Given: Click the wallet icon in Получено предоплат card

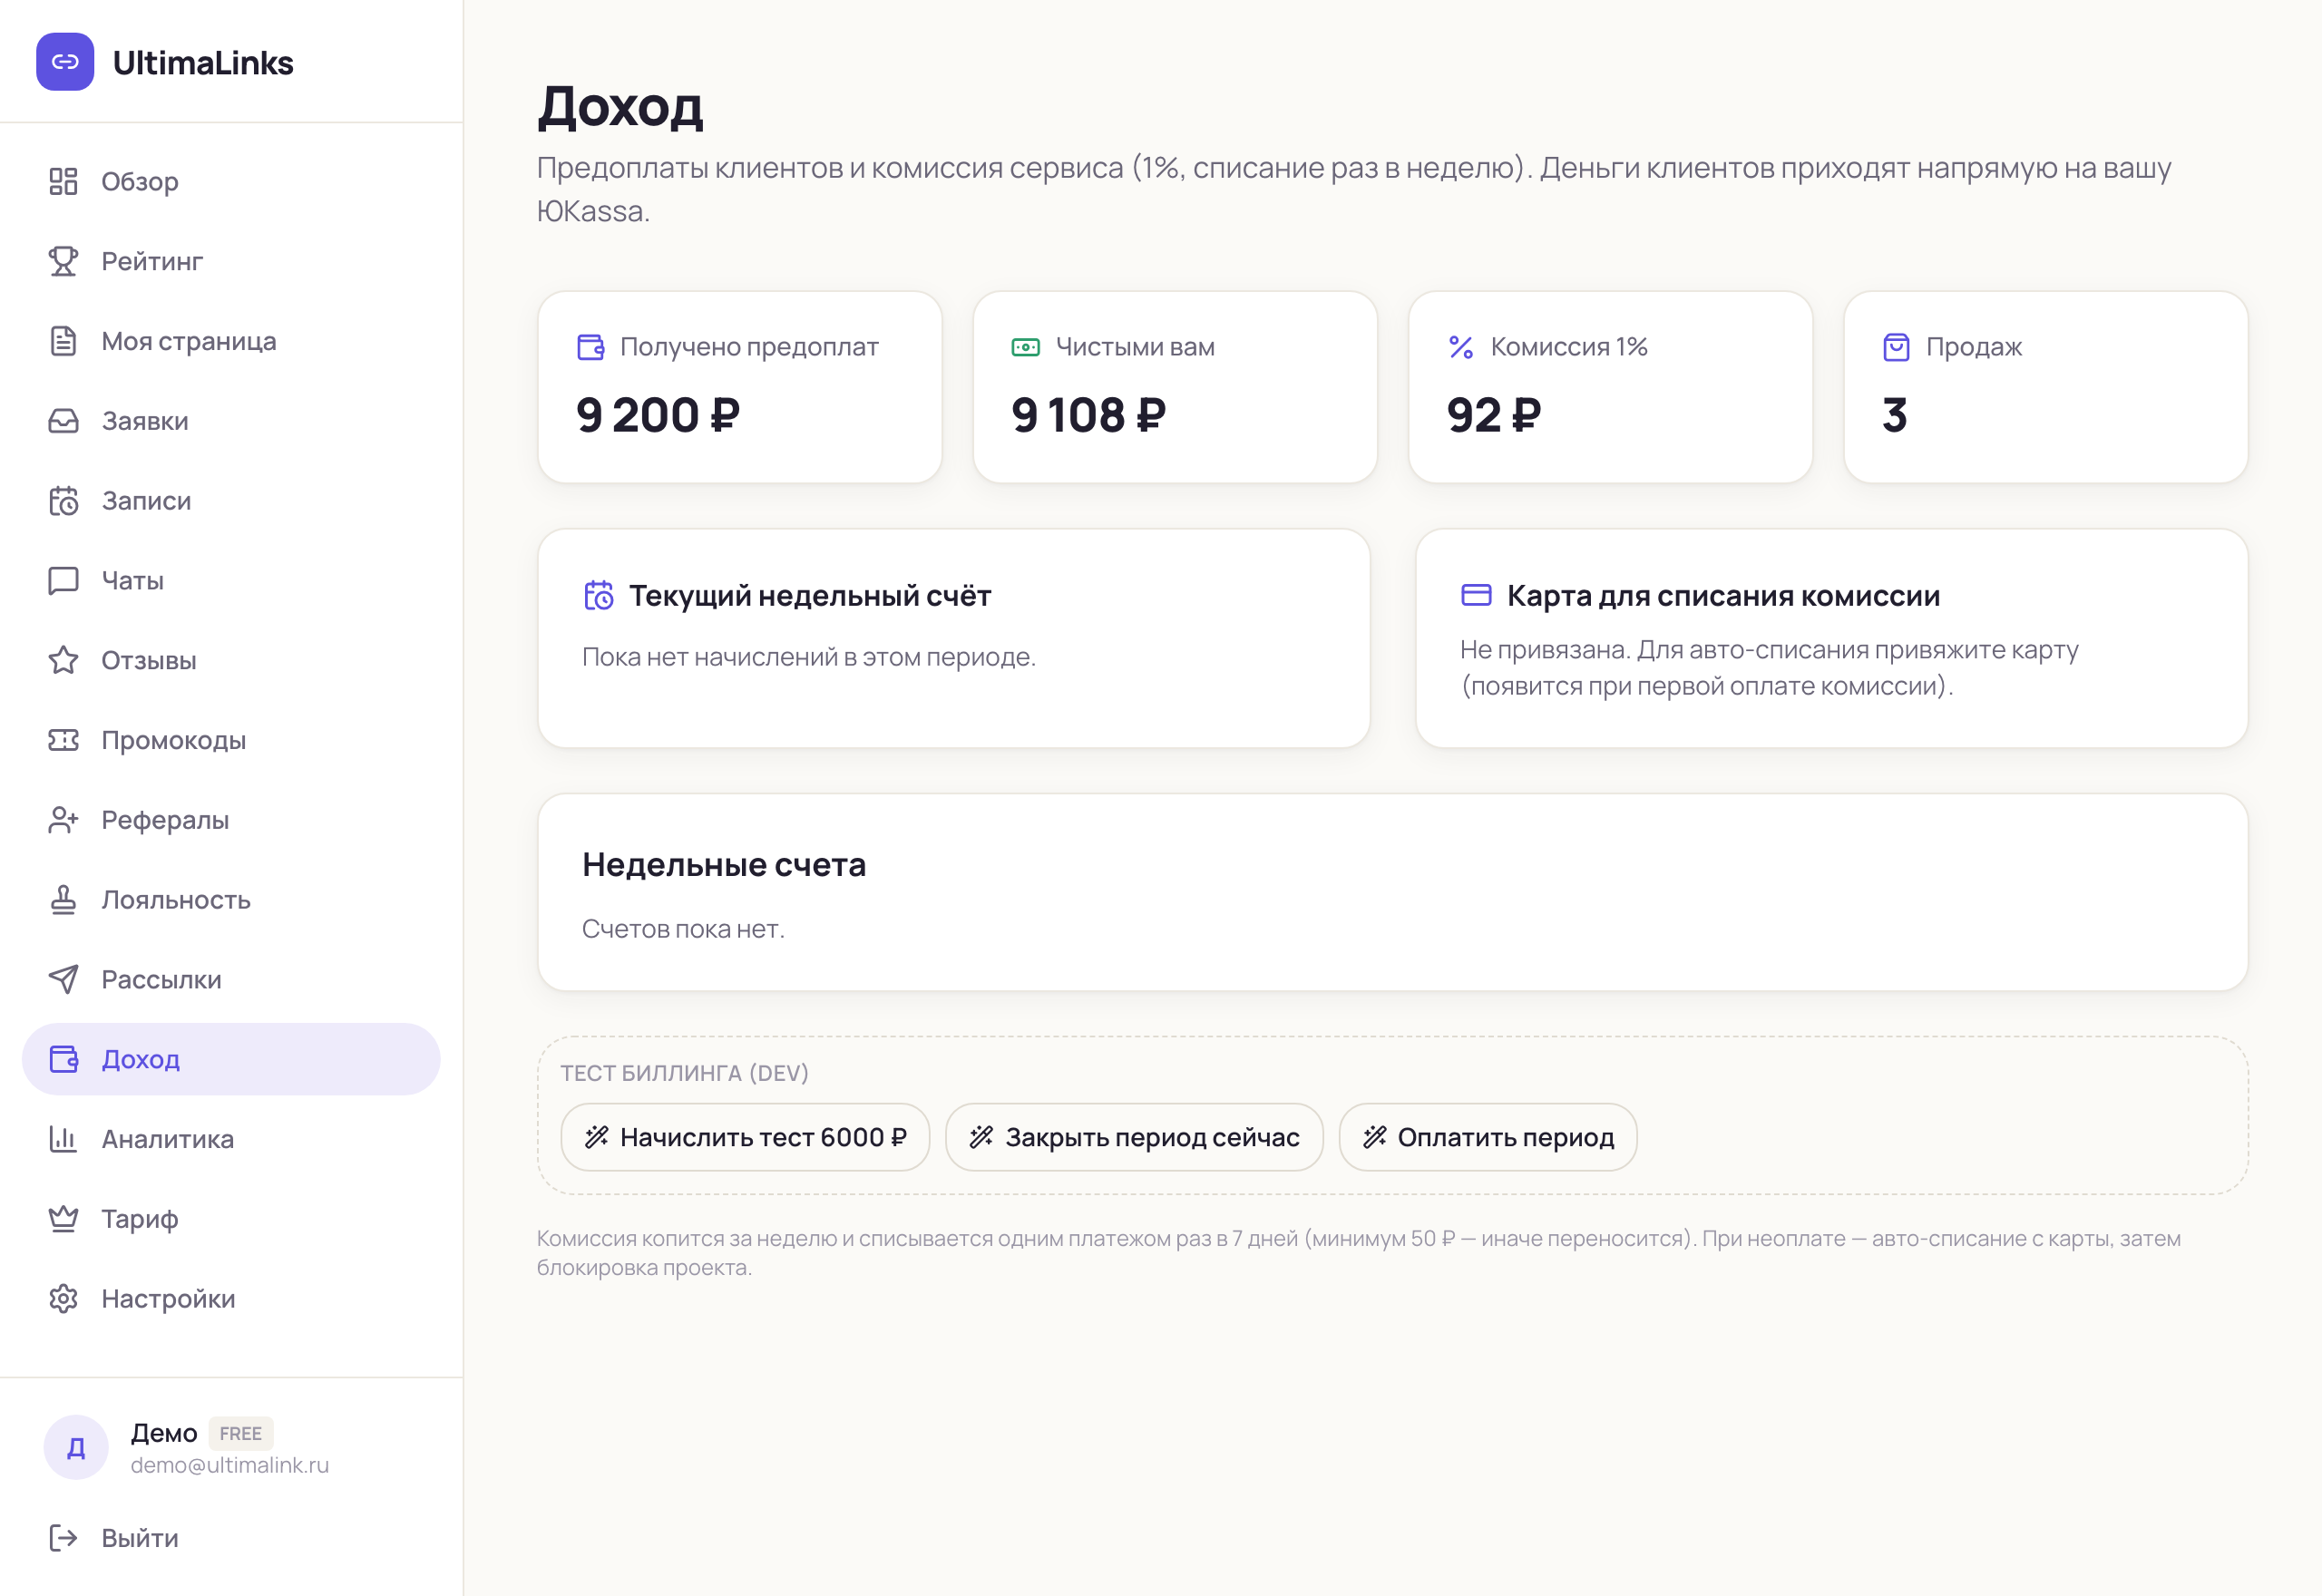Looking at the screenshot, I should tap(591, 347).
